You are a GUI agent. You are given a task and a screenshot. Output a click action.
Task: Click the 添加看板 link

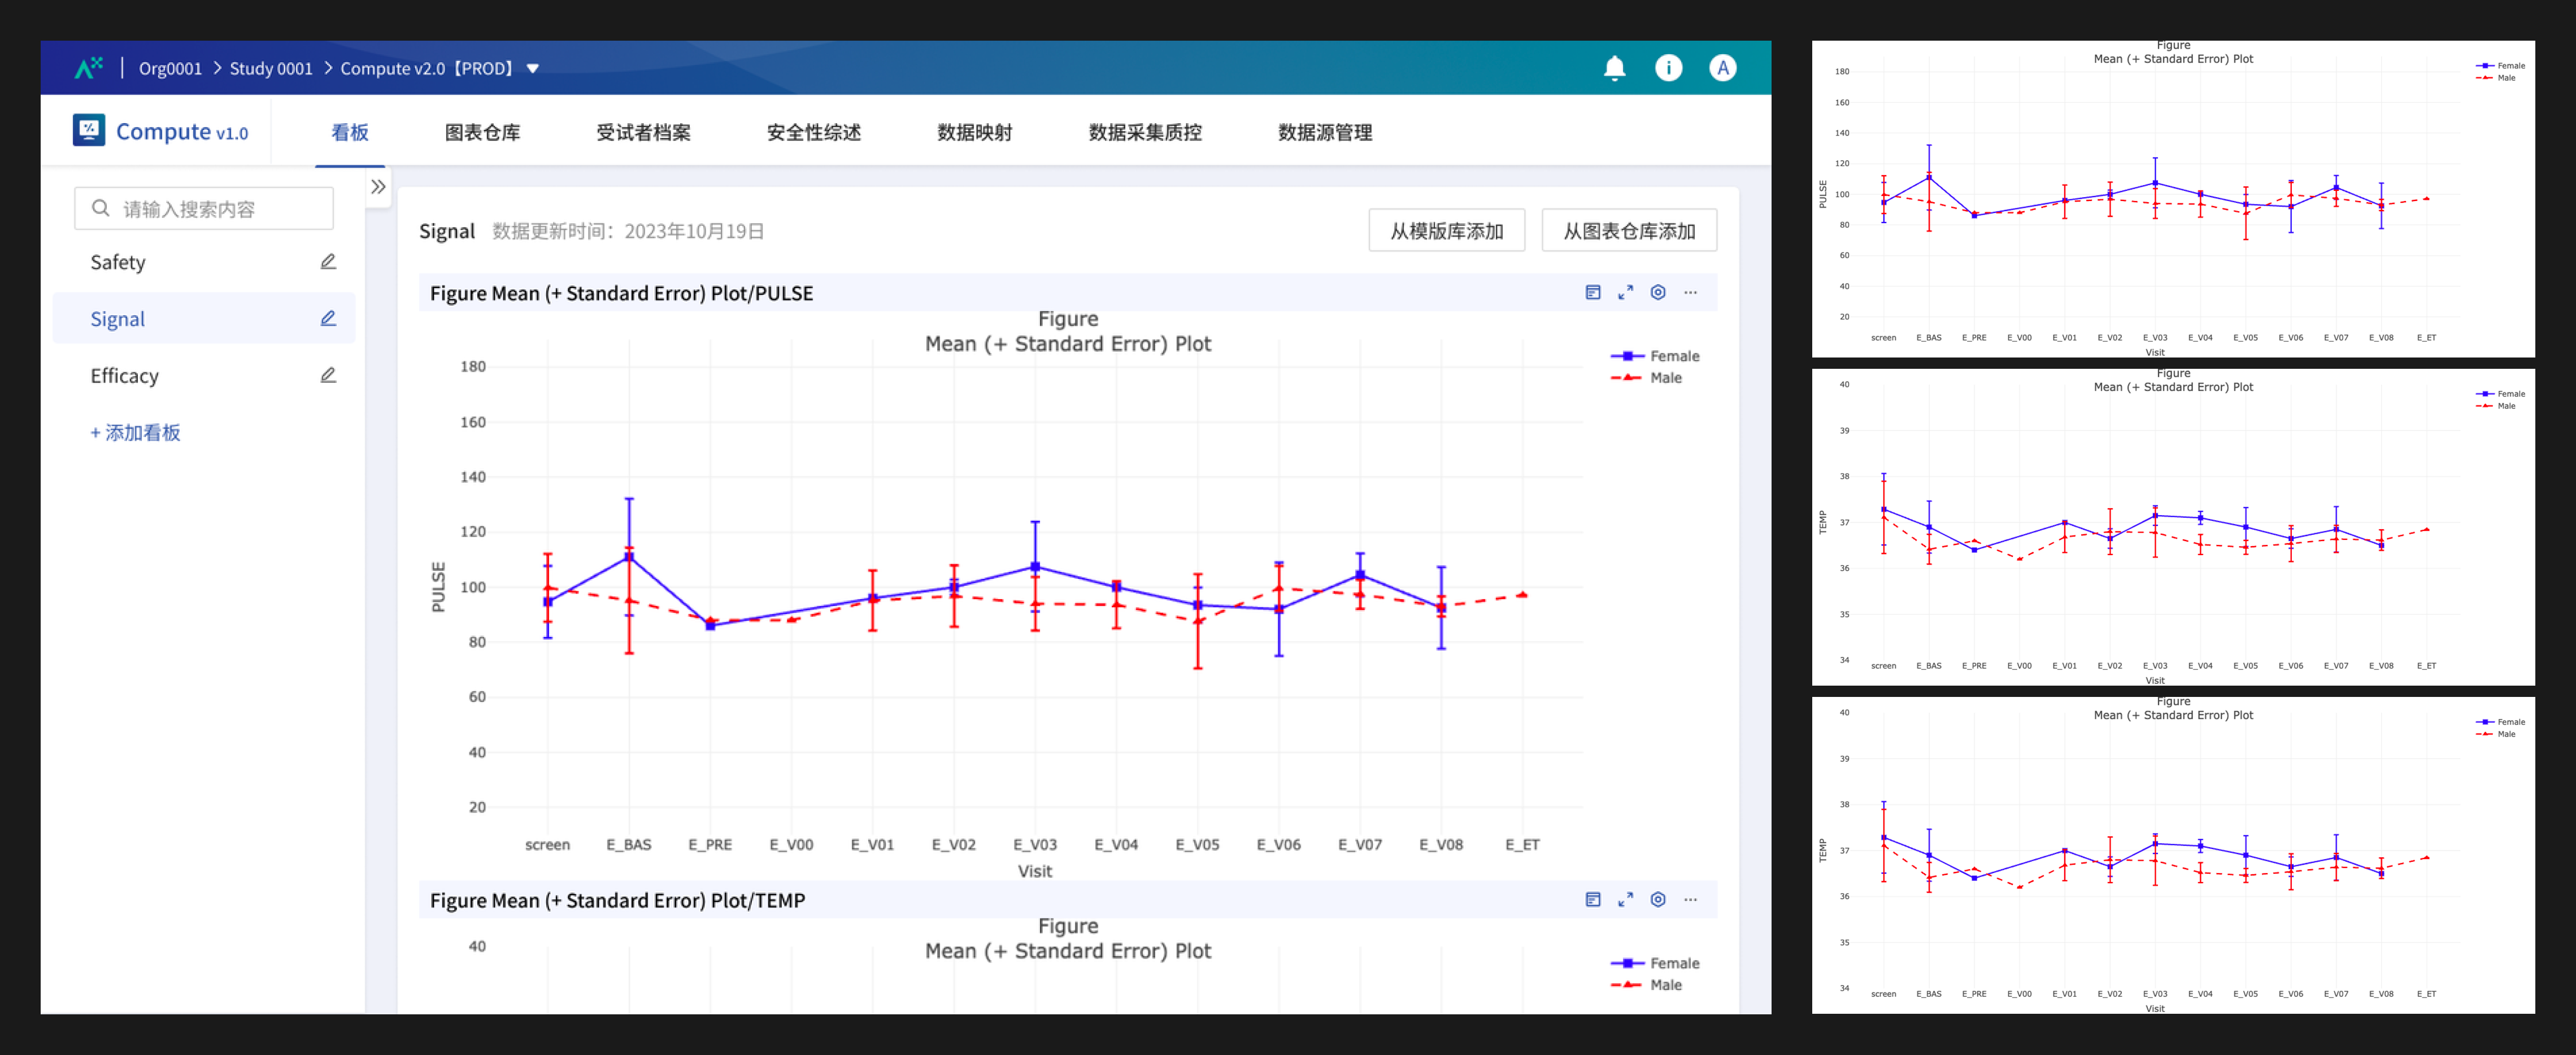[135, 433]
